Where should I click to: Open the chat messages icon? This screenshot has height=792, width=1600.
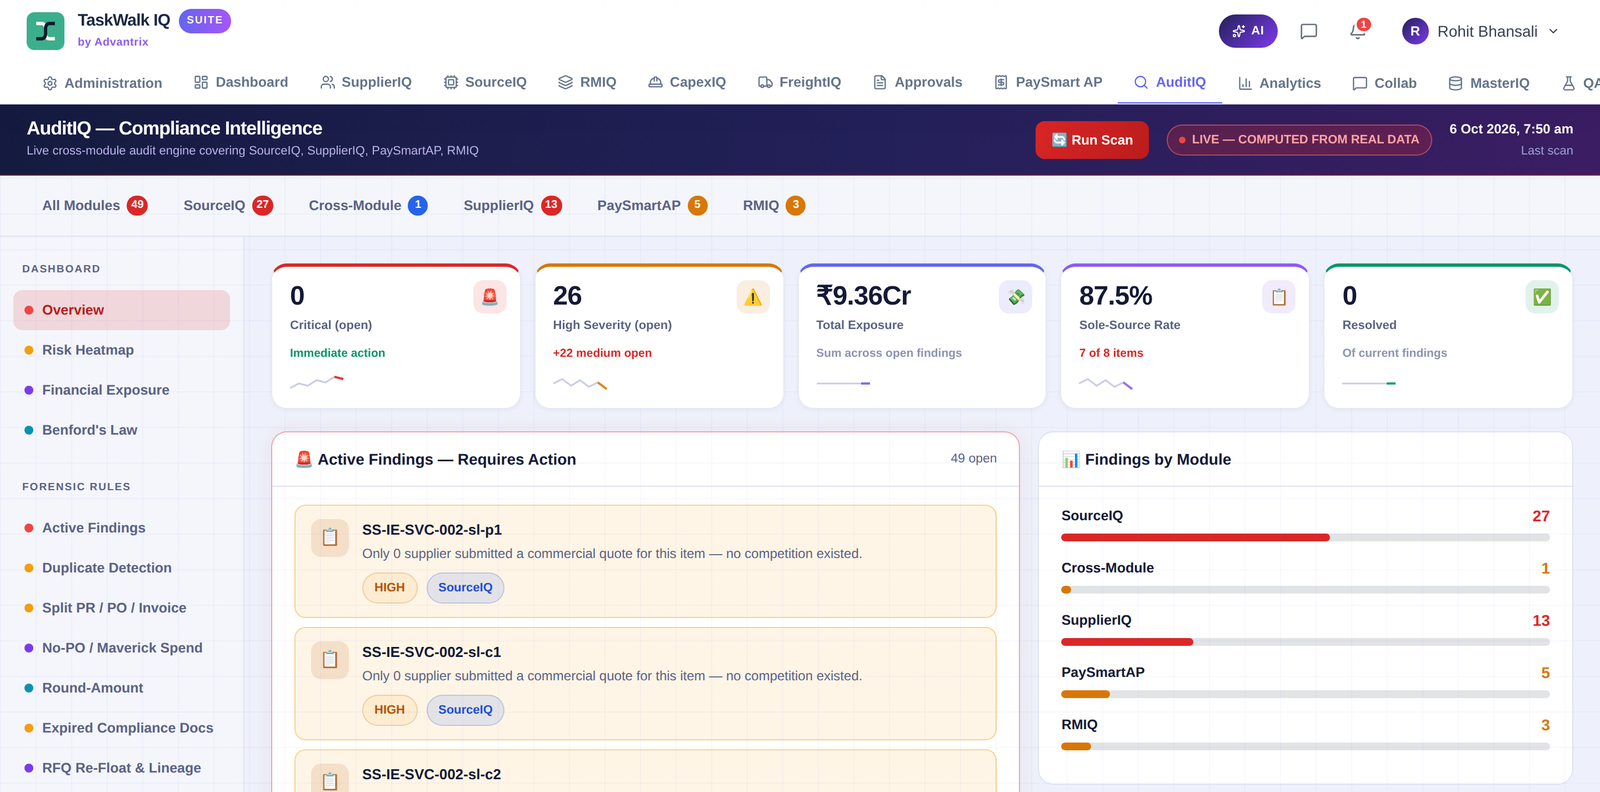point(1308,31)
